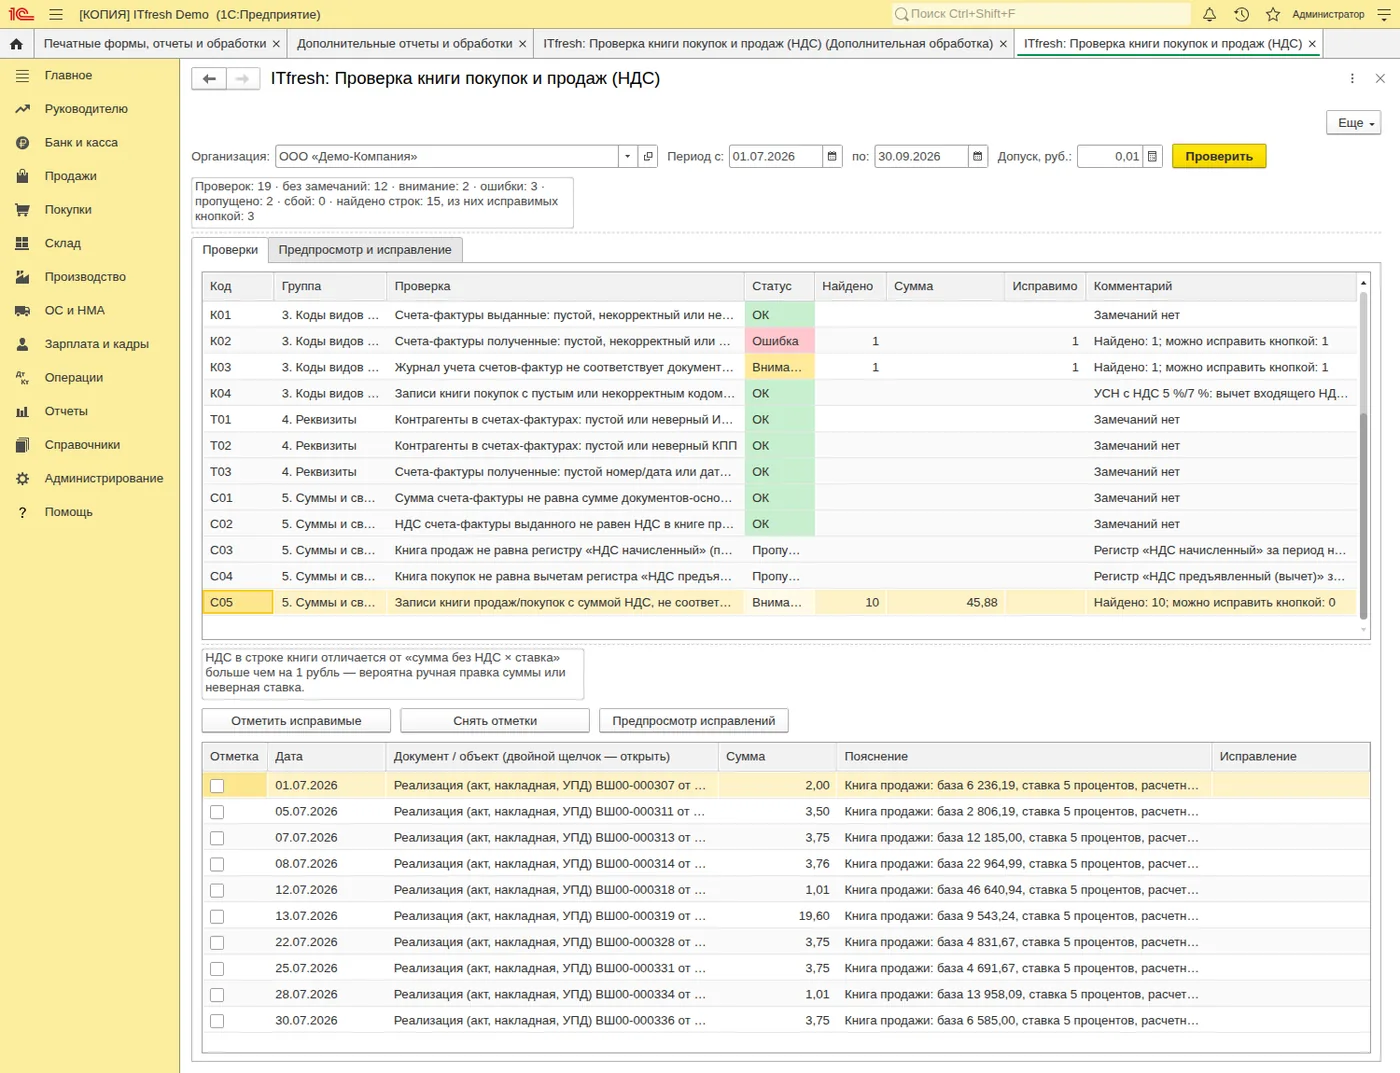The width and height of the screenshot is (1400, 1073).
Task: Click the yellow Проверить button
Action: pyautogui.click(x=1219, y=156)
